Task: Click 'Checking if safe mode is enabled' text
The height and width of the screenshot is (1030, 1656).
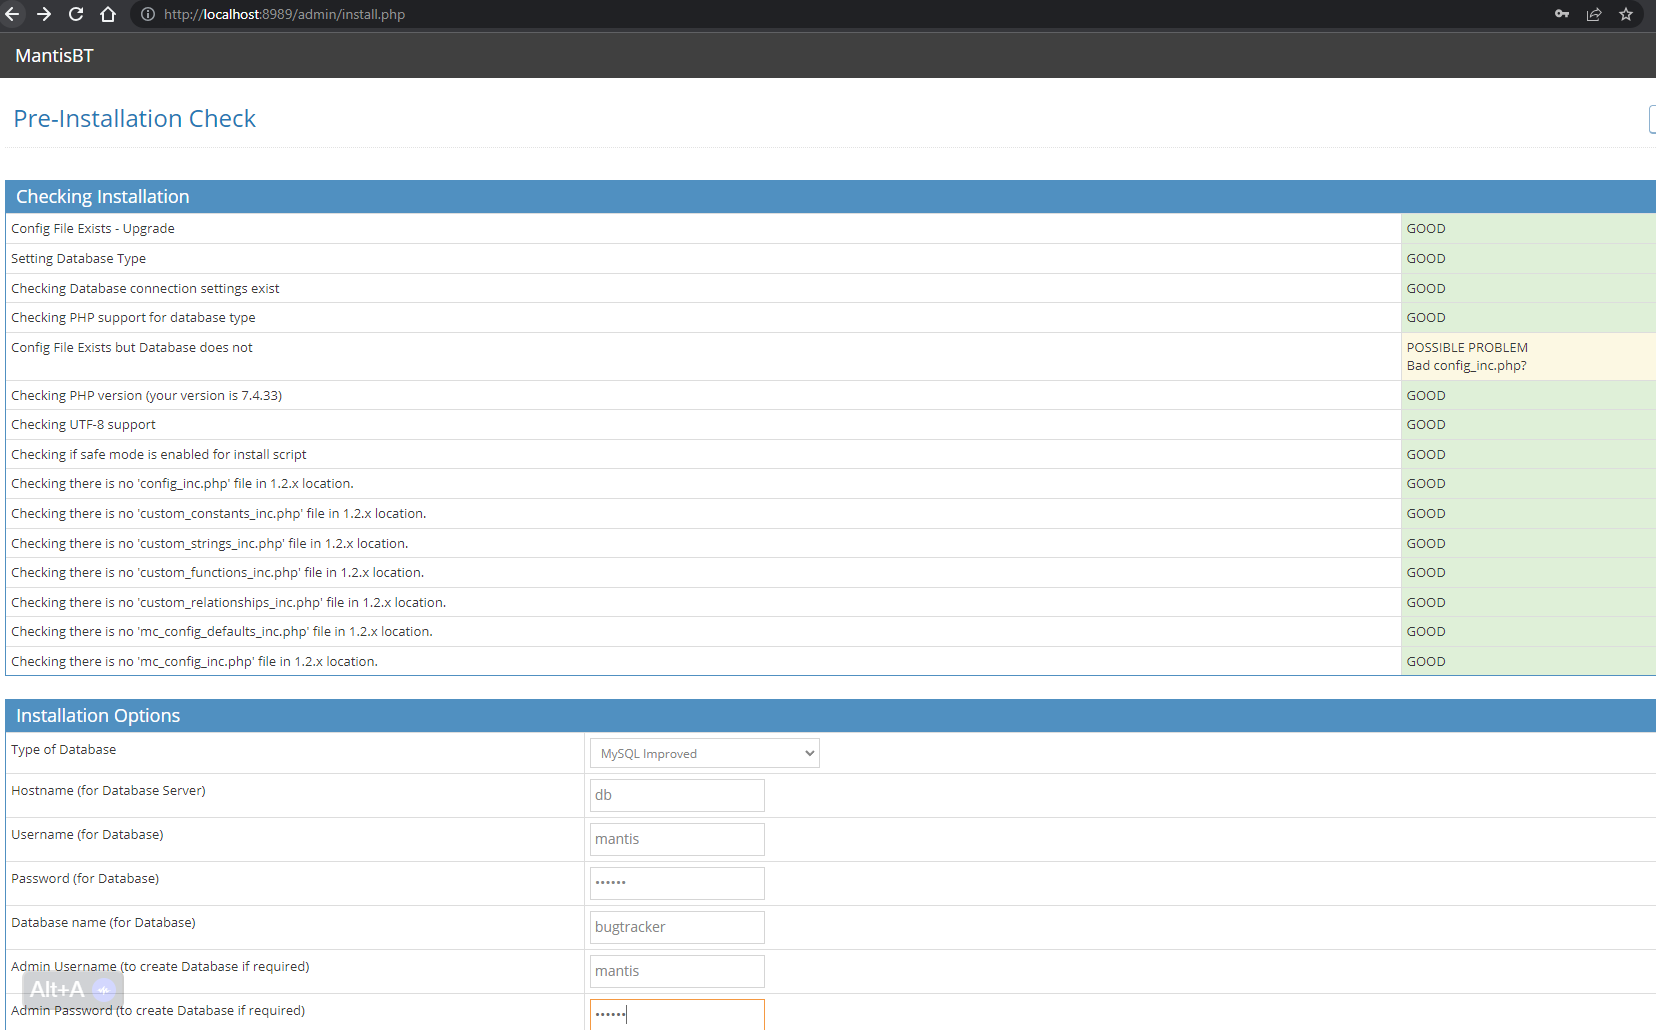Action: click(x=159, y=455)
